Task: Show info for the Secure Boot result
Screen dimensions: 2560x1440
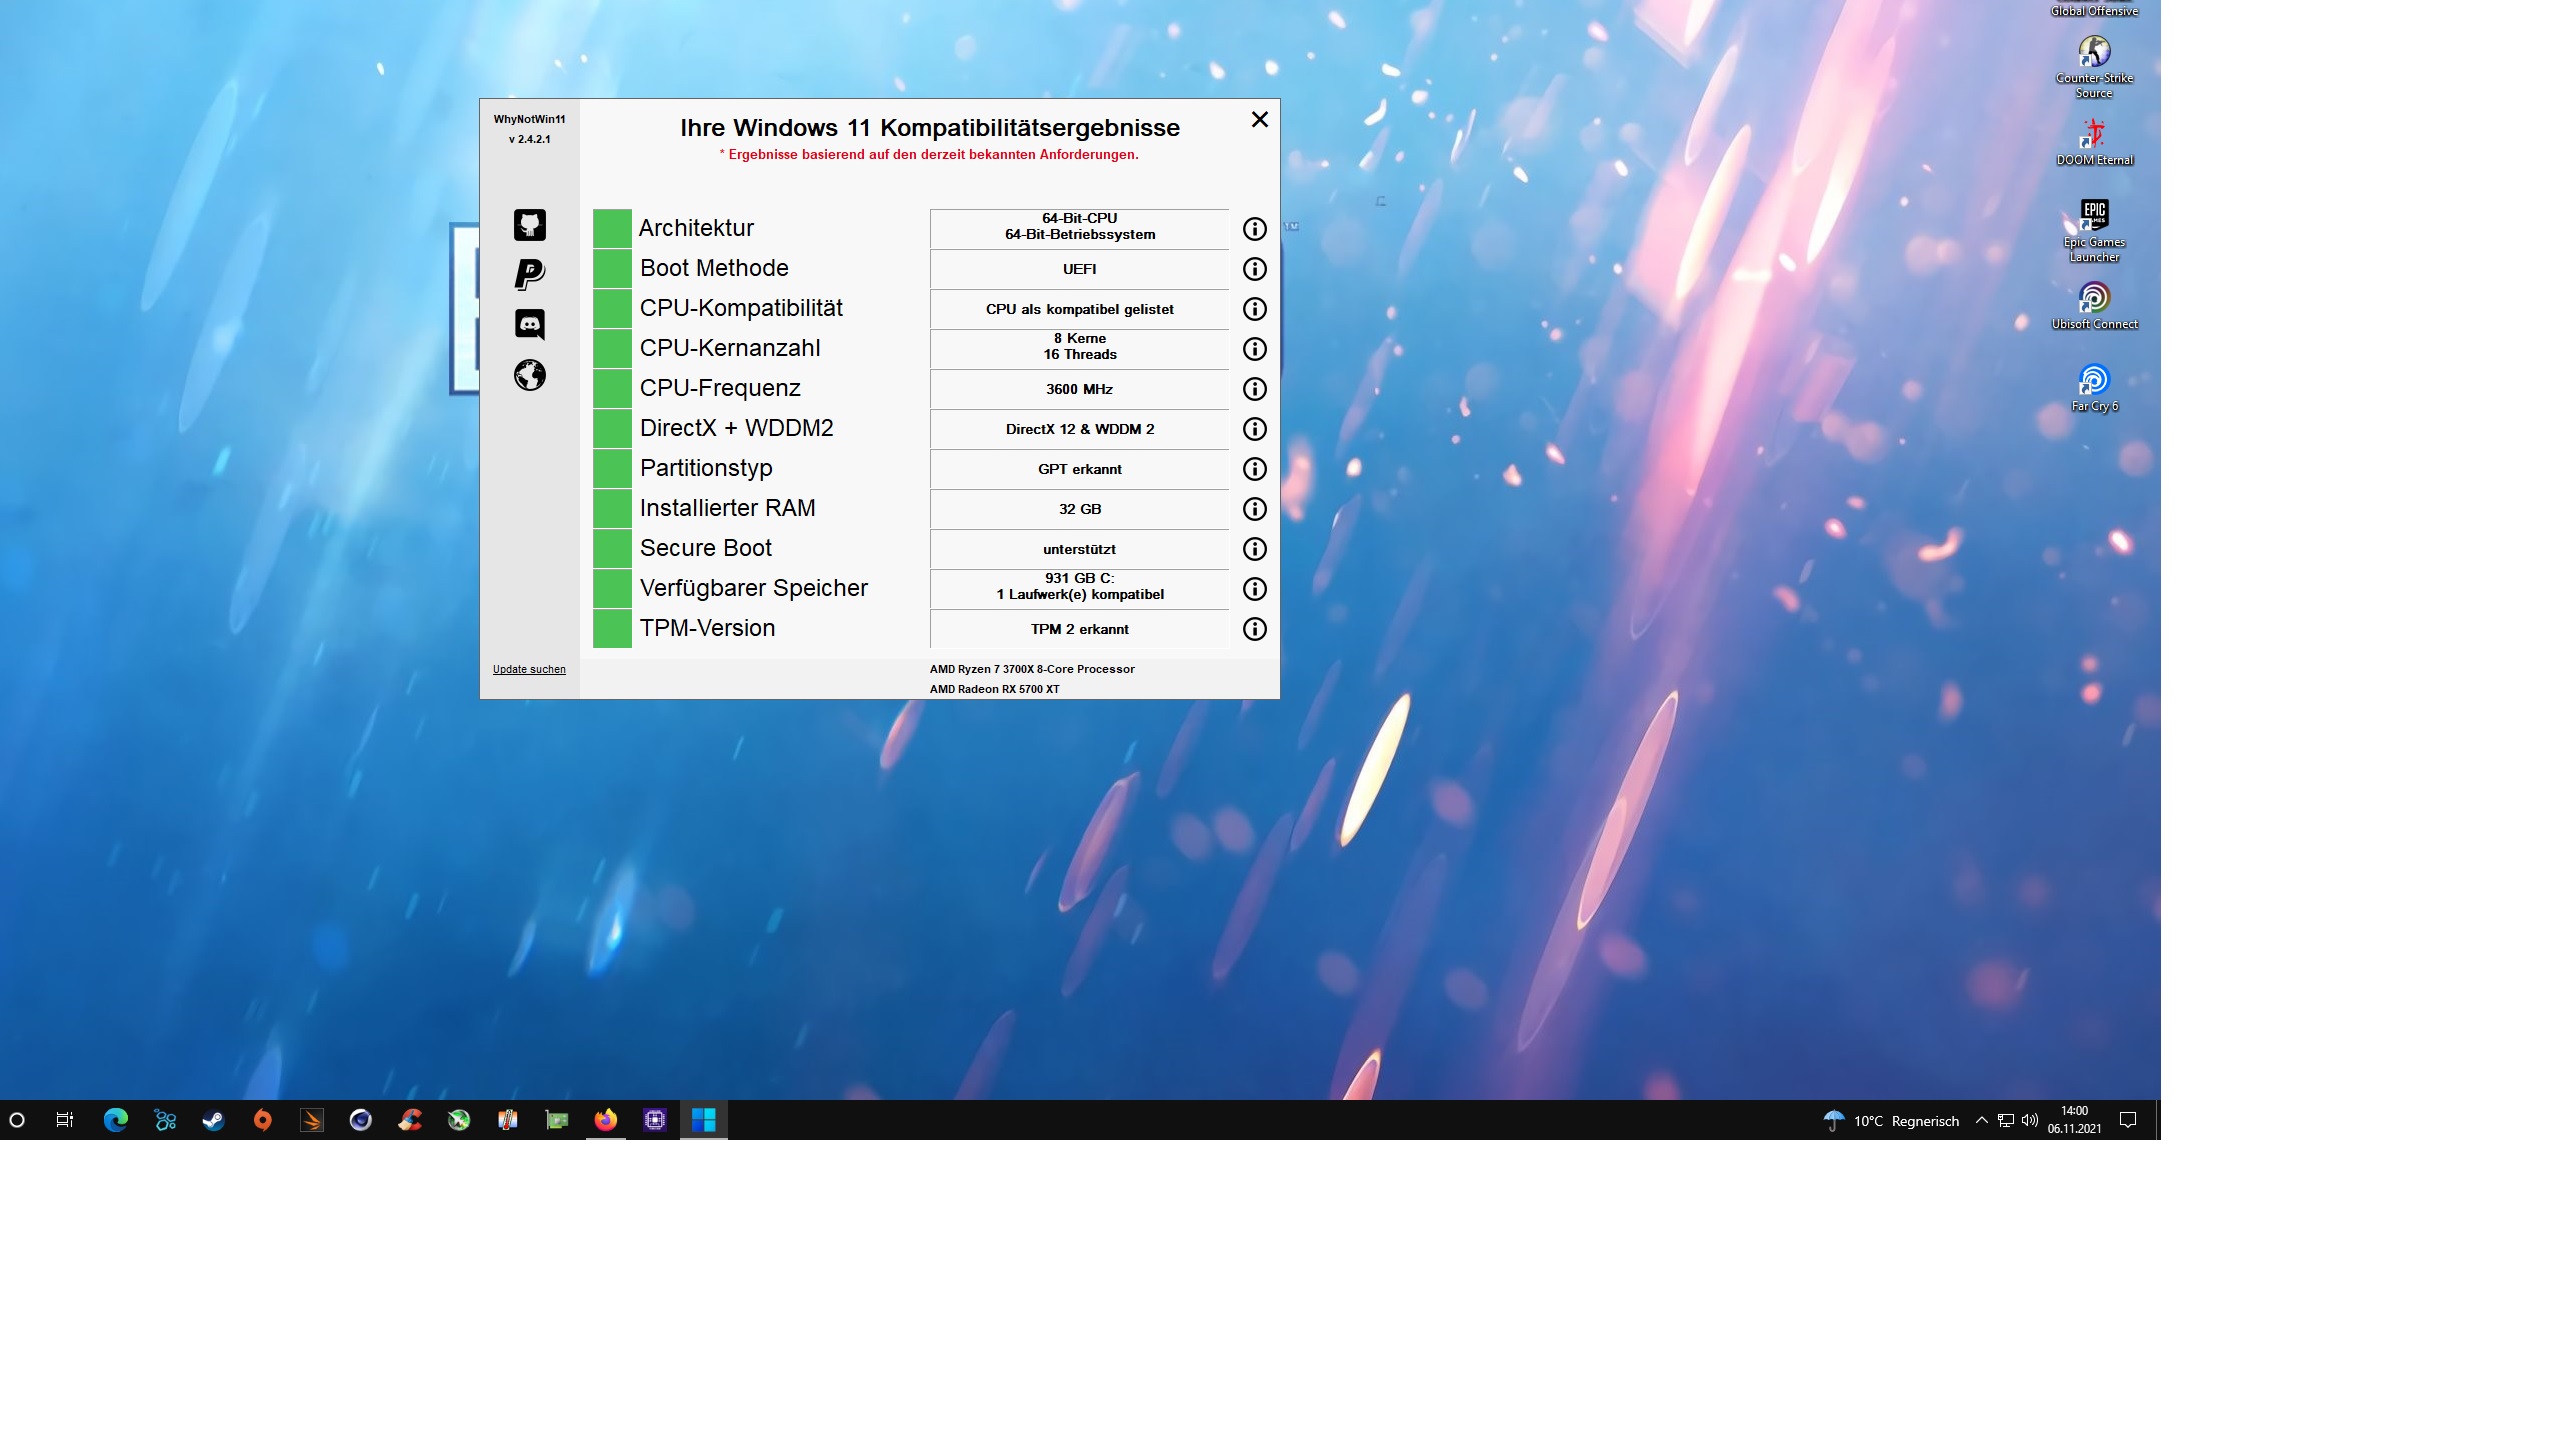Action: click(1254, 549)
